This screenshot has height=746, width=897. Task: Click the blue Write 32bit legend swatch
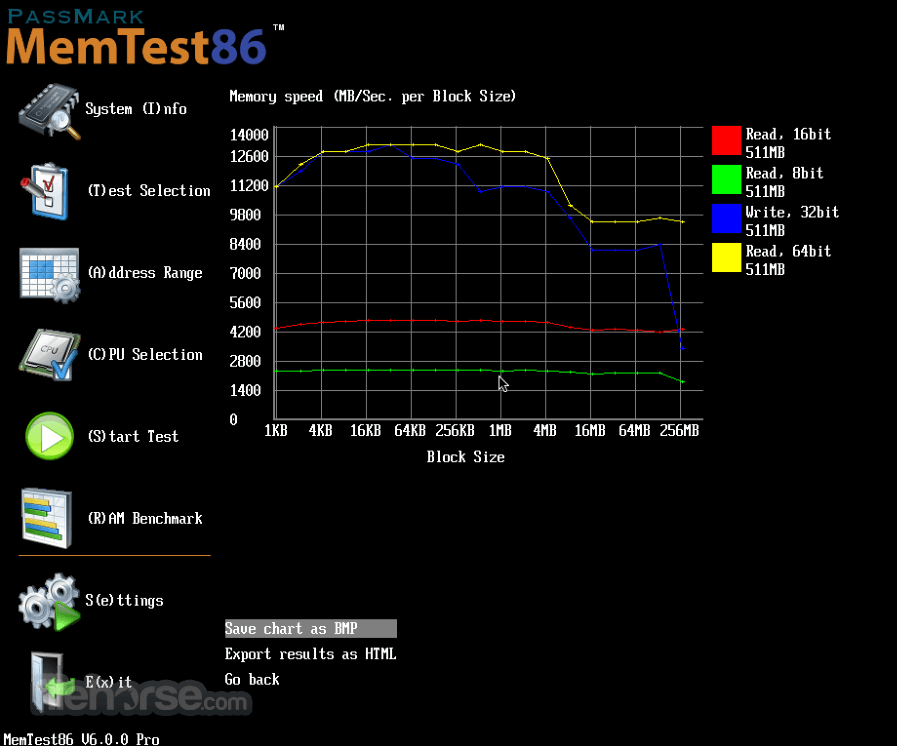tap(727, 219)
